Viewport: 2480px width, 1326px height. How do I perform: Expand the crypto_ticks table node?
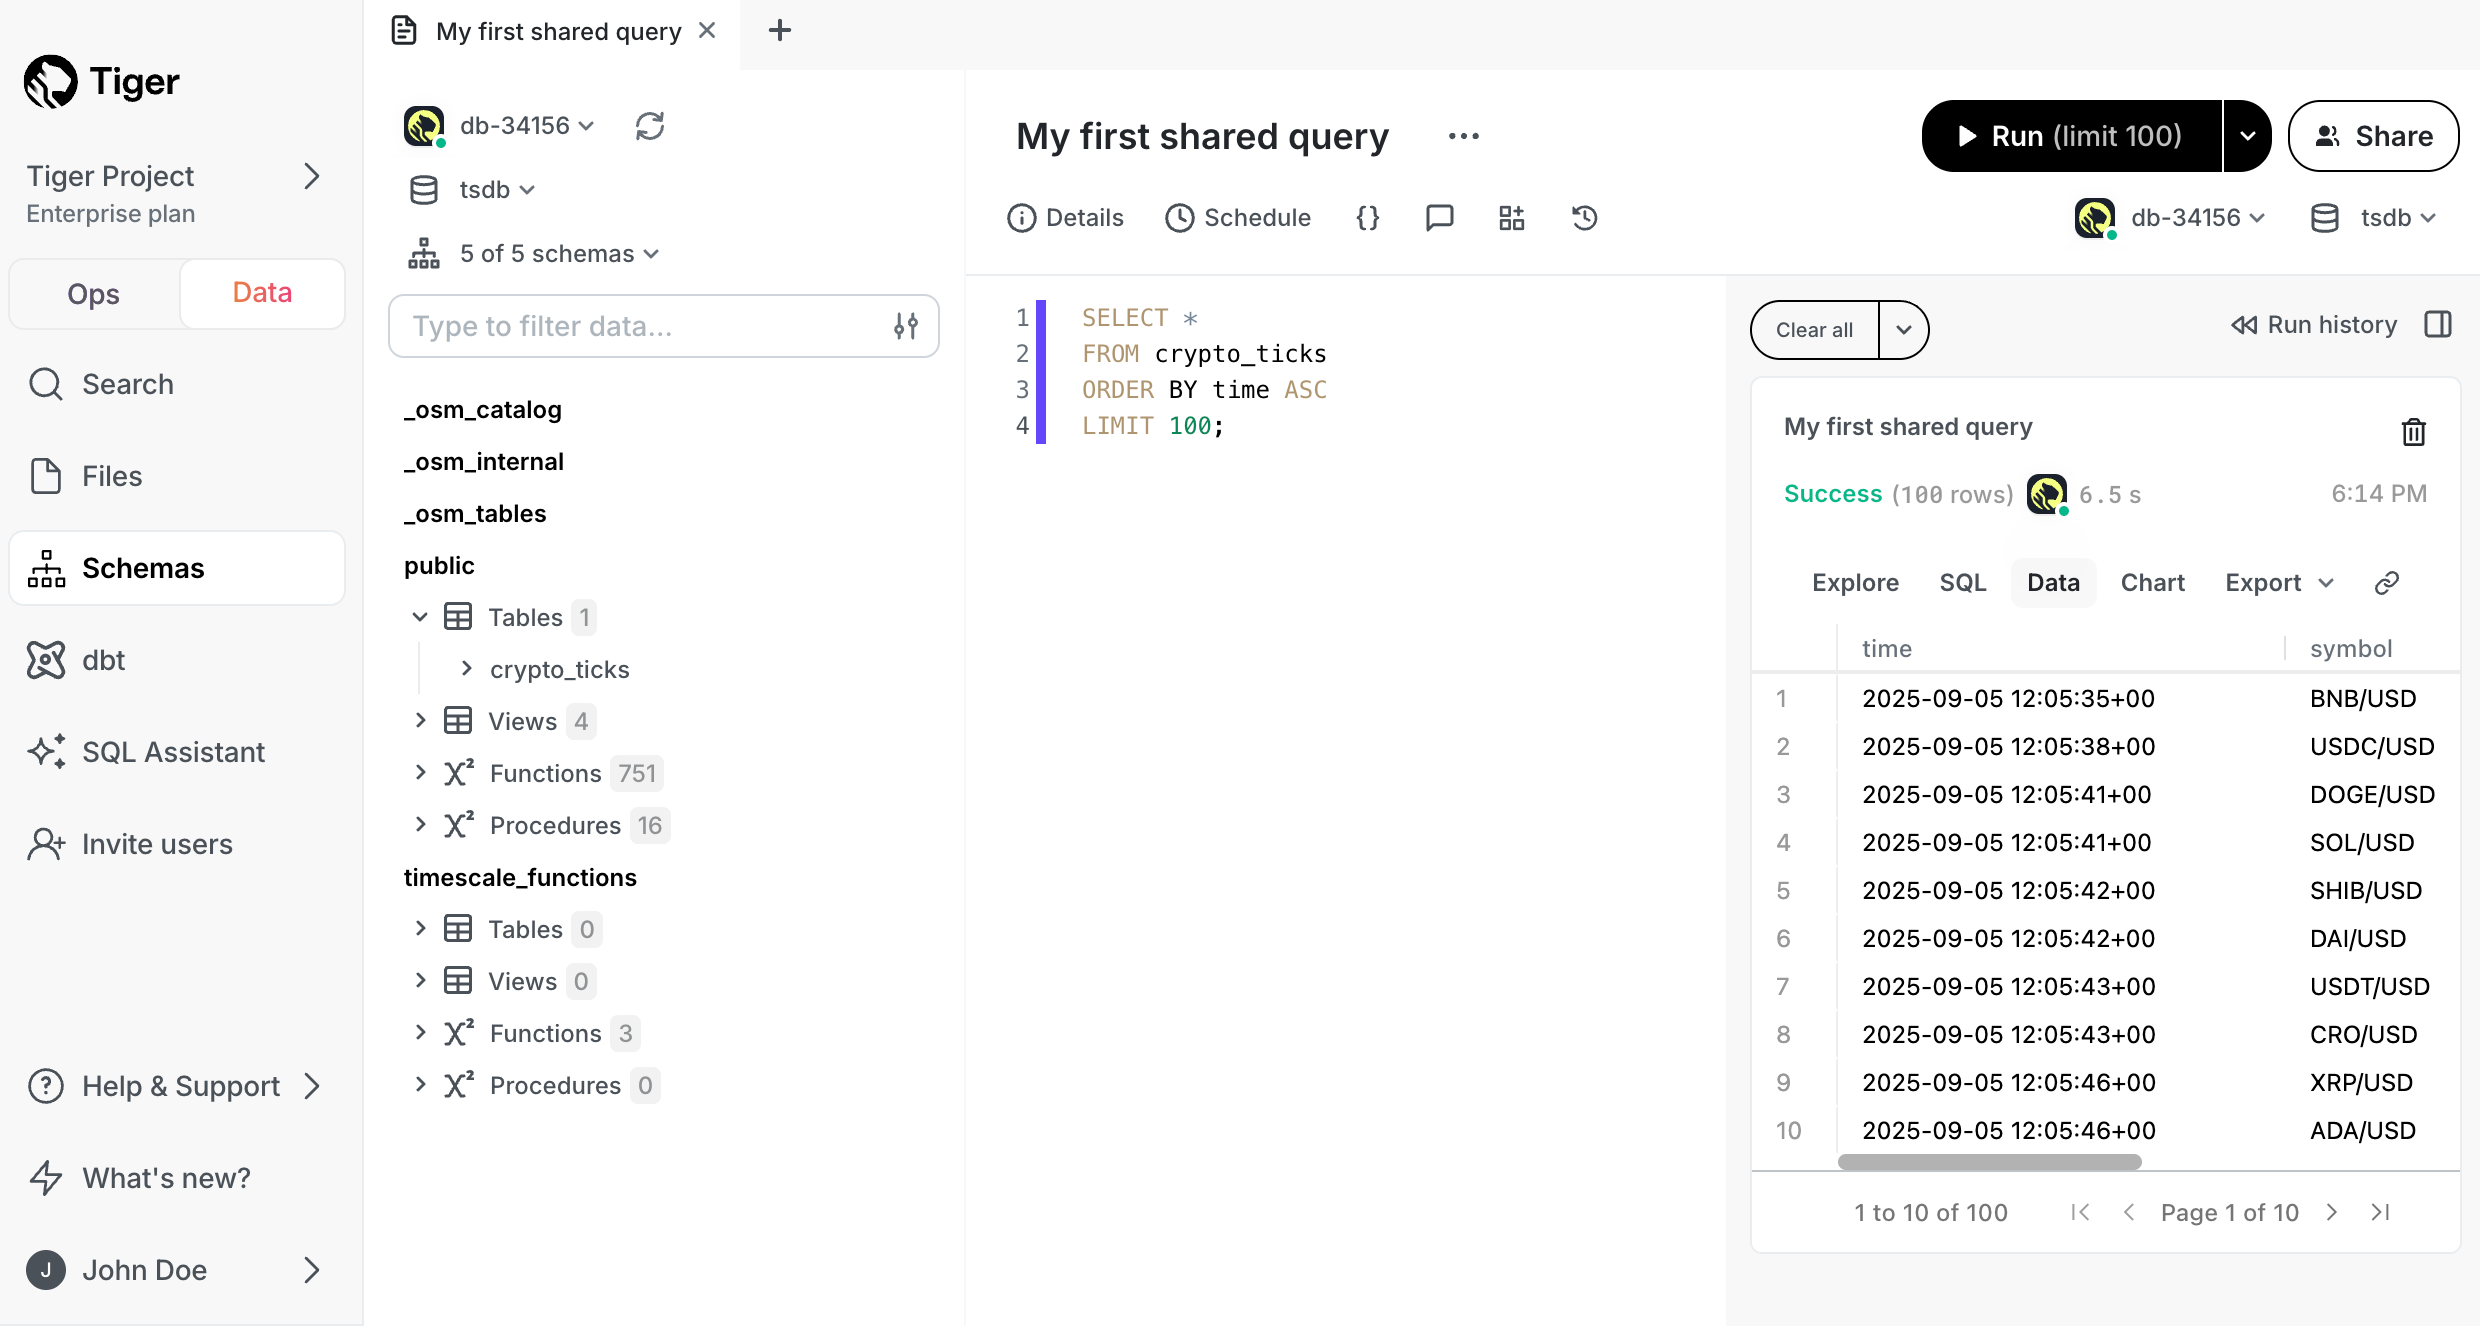(466, 669)
